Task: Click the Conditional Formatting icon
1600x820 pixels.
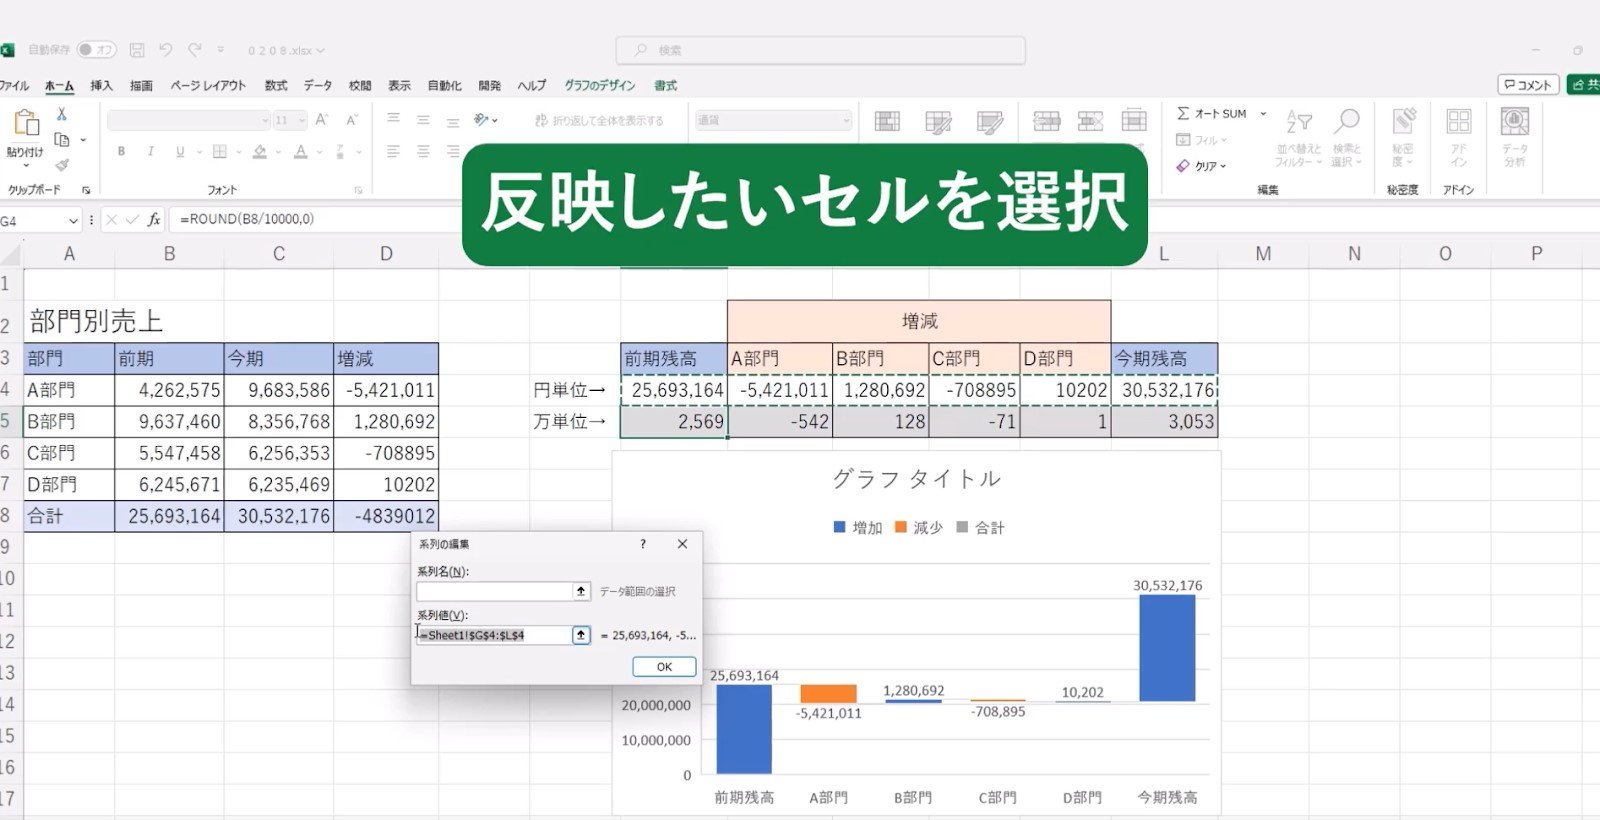Action: [x=887, y=122]
